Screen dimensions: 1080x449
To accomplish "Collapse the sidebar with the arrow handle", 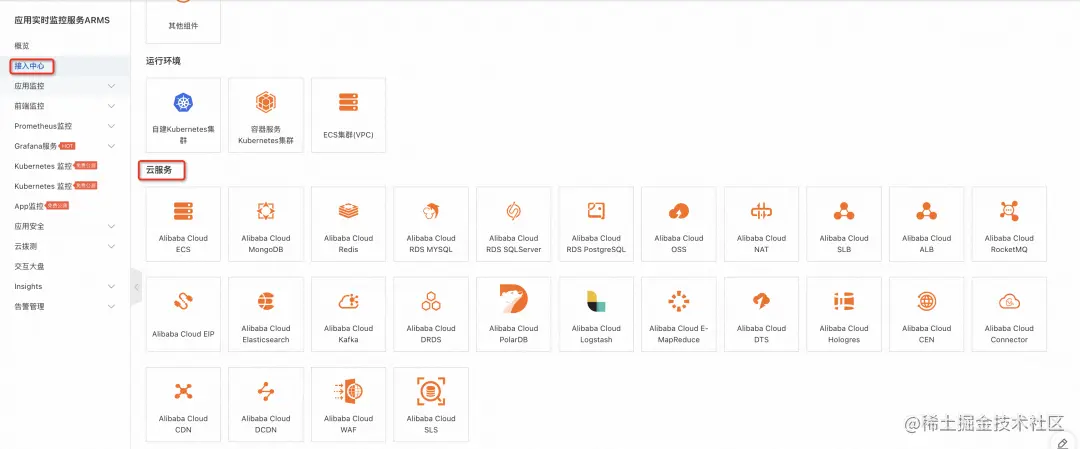I will tap(136, 287).
